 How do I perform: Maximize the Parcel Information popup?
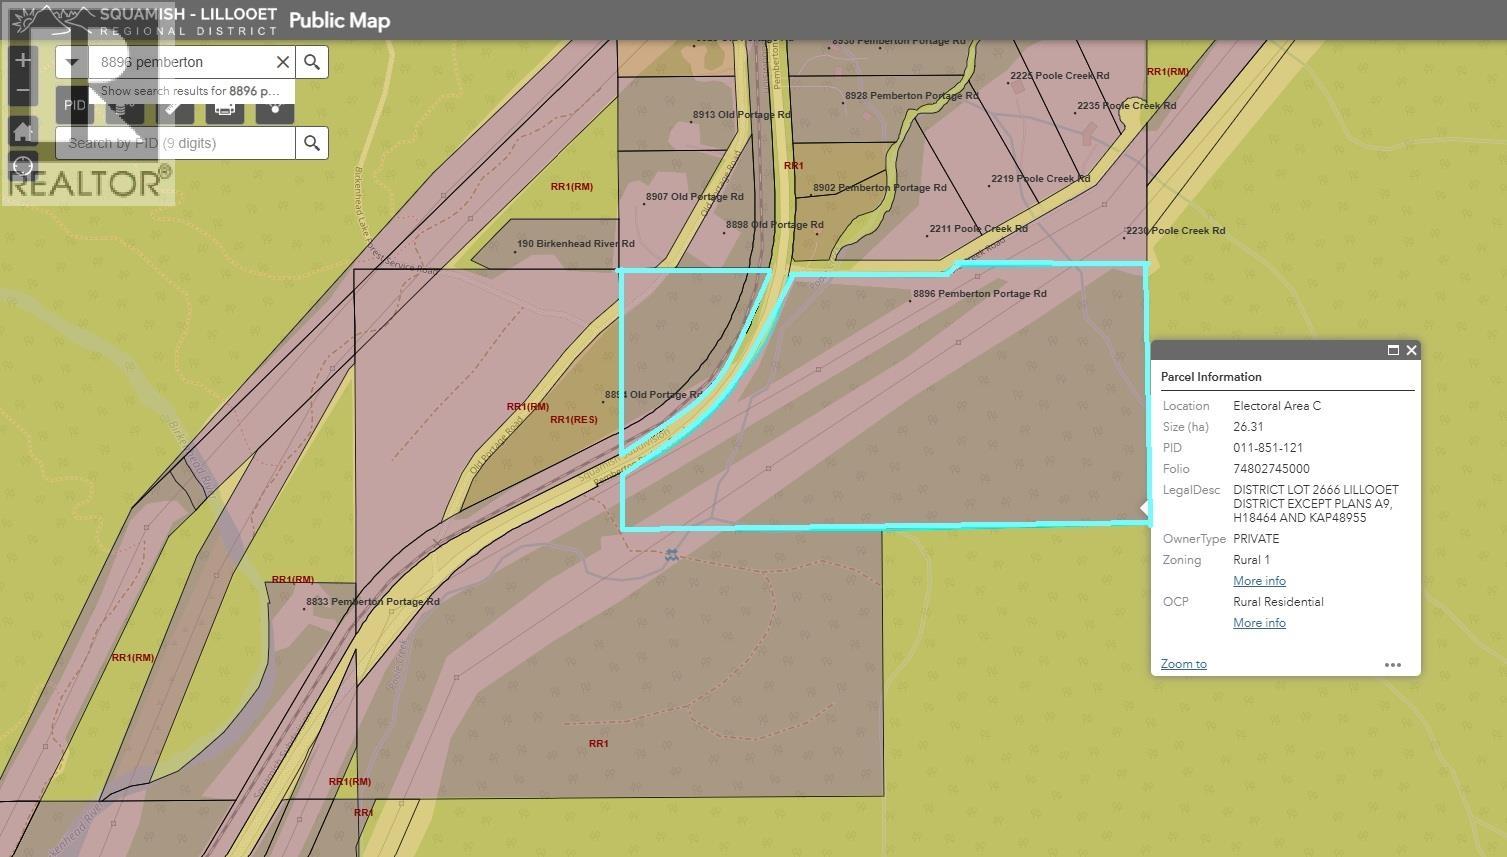click(x=1392, y=350)
